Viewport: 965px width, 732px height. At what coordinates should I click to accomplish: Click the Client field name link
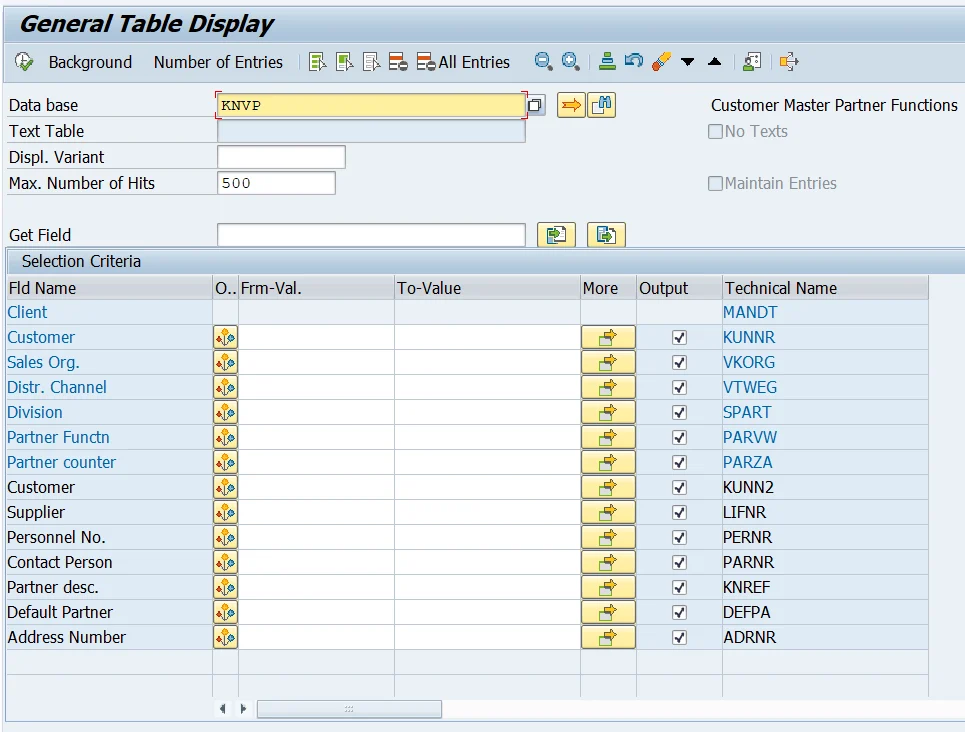[x=27, y=312]
